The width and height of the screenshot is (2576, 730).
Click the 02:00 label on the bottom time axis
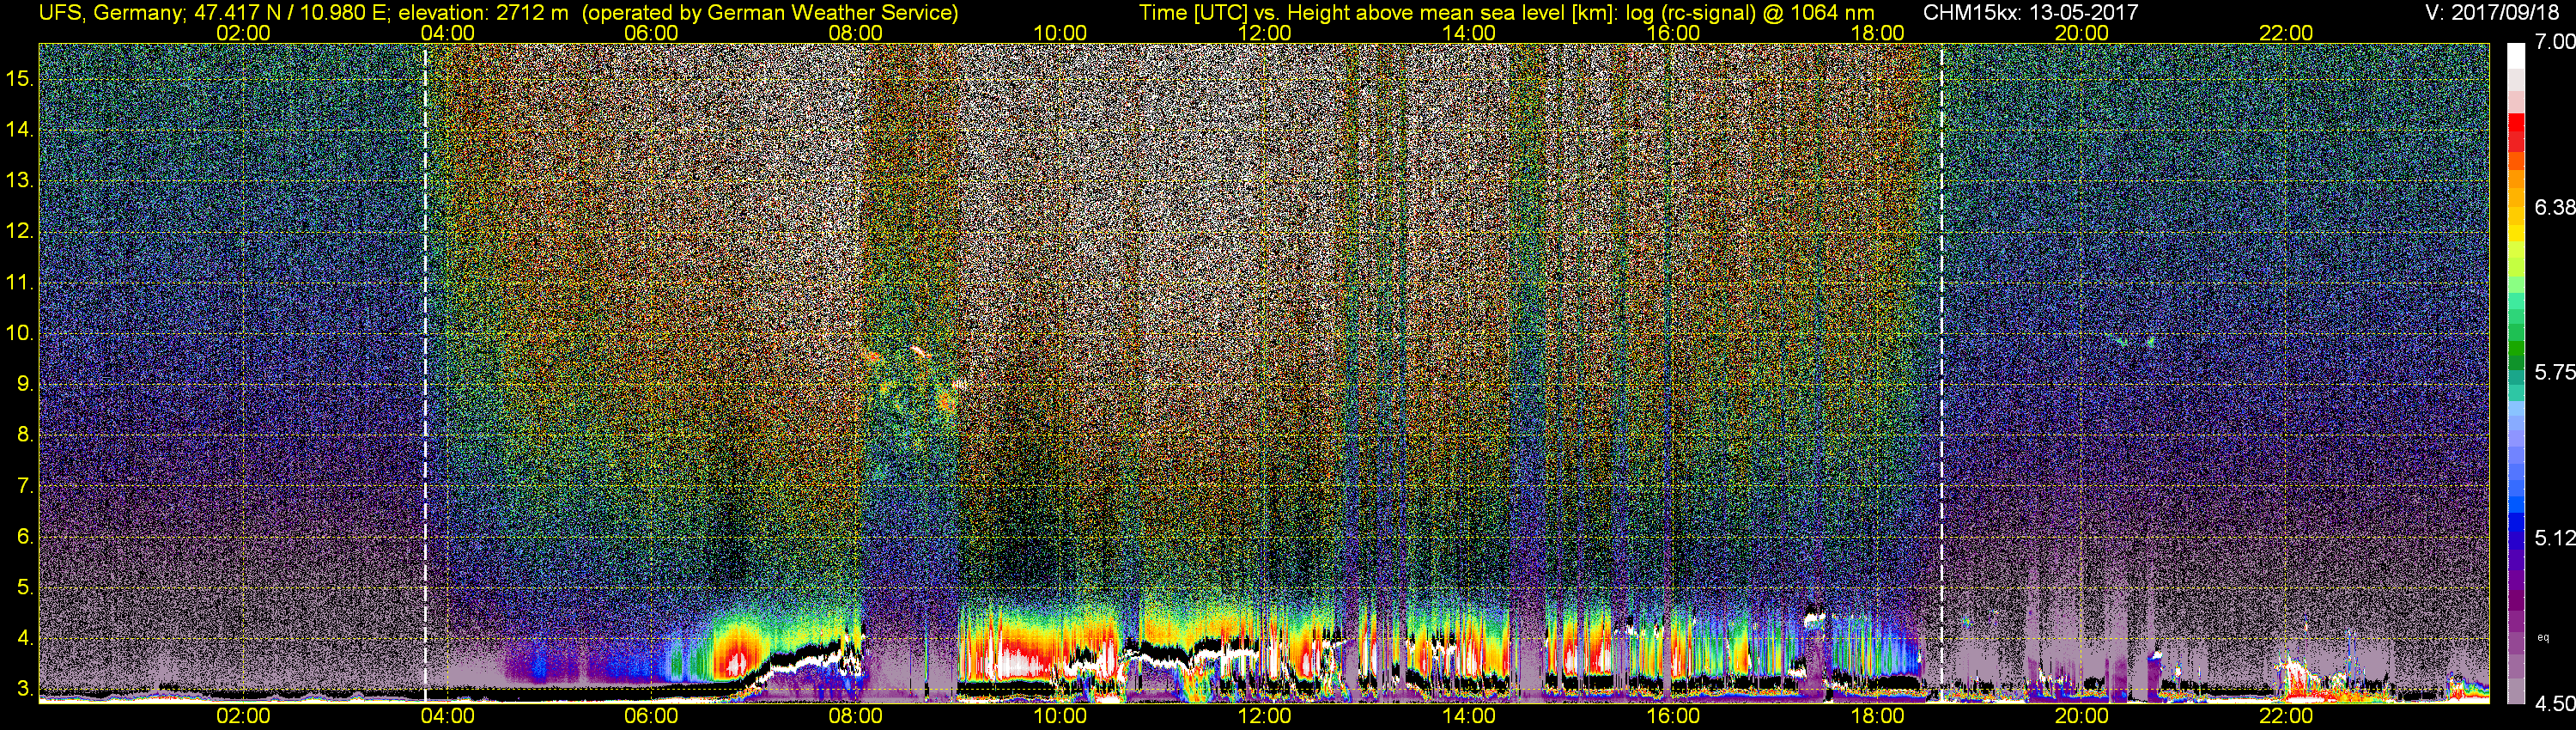click(243, 716)
